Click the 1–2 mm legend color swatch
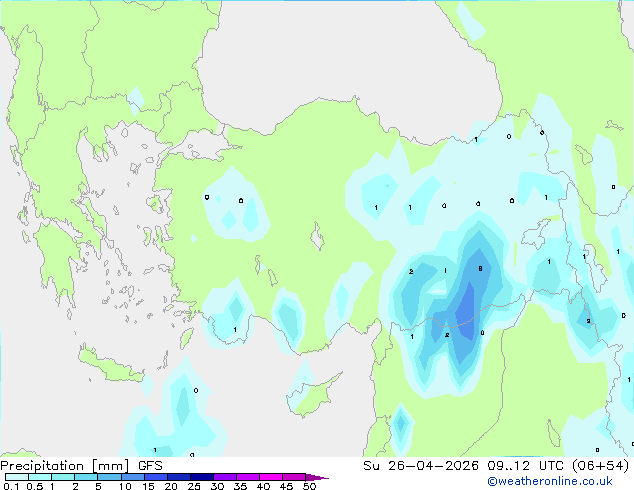 pyautogui.click(x=63, y=477)
